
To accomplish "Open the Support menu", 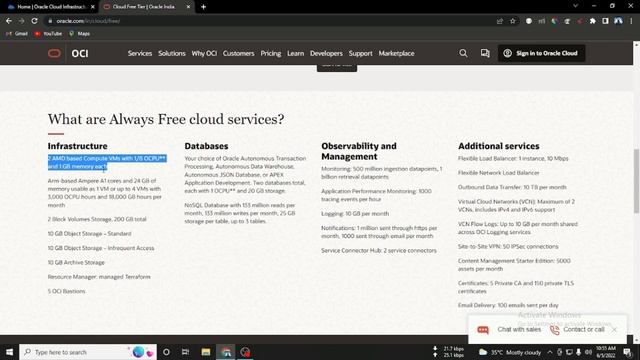I will click(x=360, y=53).
